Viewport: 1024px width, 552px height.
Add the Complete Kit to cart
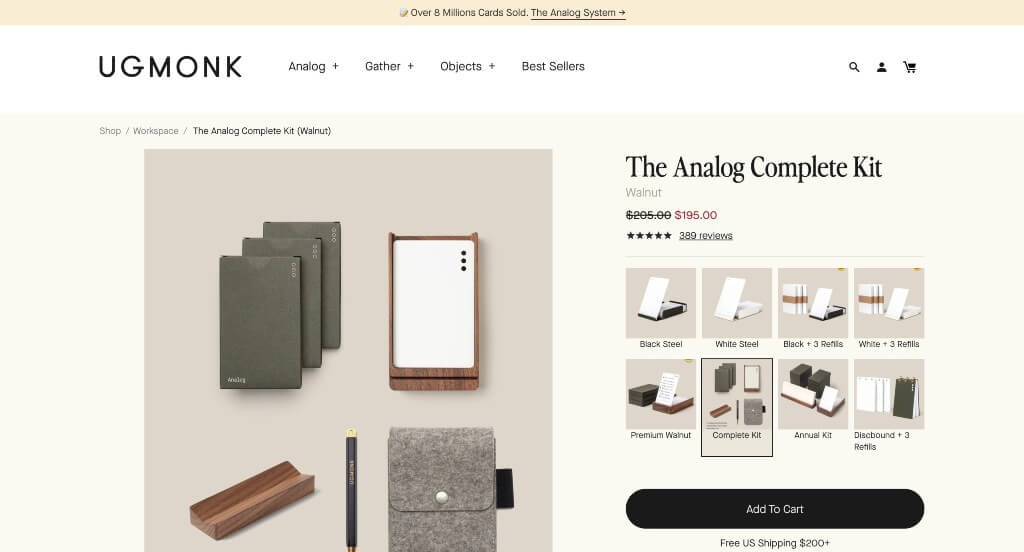(775, 509)
